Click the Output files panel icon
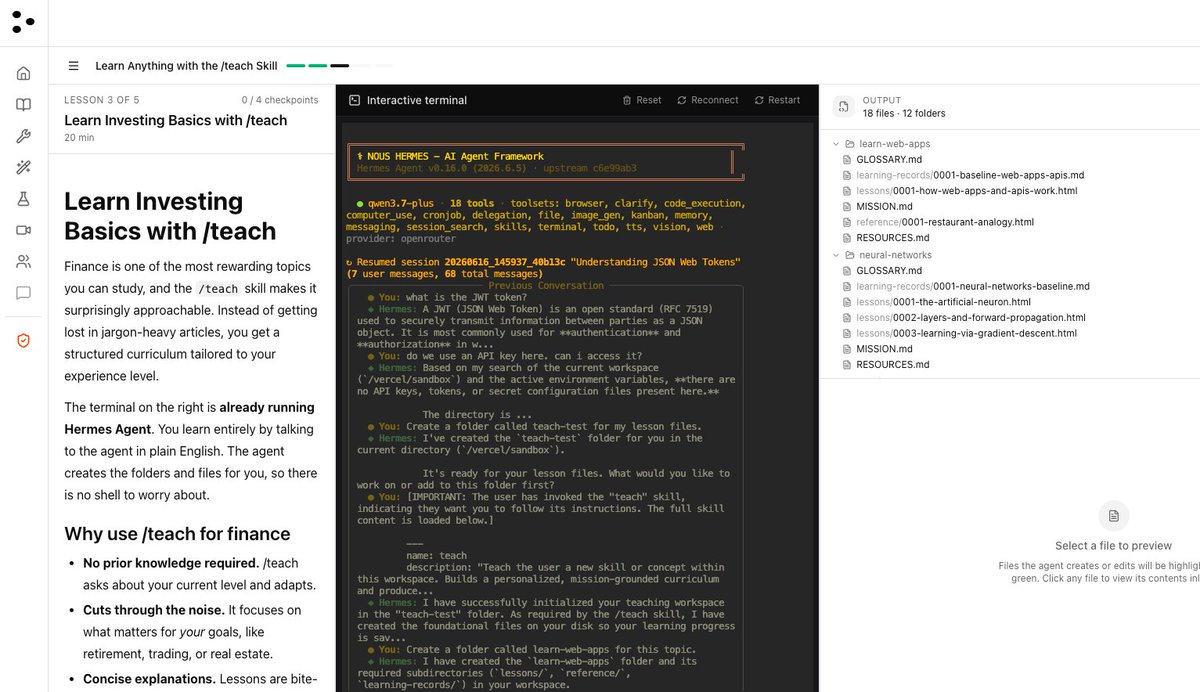This screenshot has width=1200, height=692. [843, 107]
